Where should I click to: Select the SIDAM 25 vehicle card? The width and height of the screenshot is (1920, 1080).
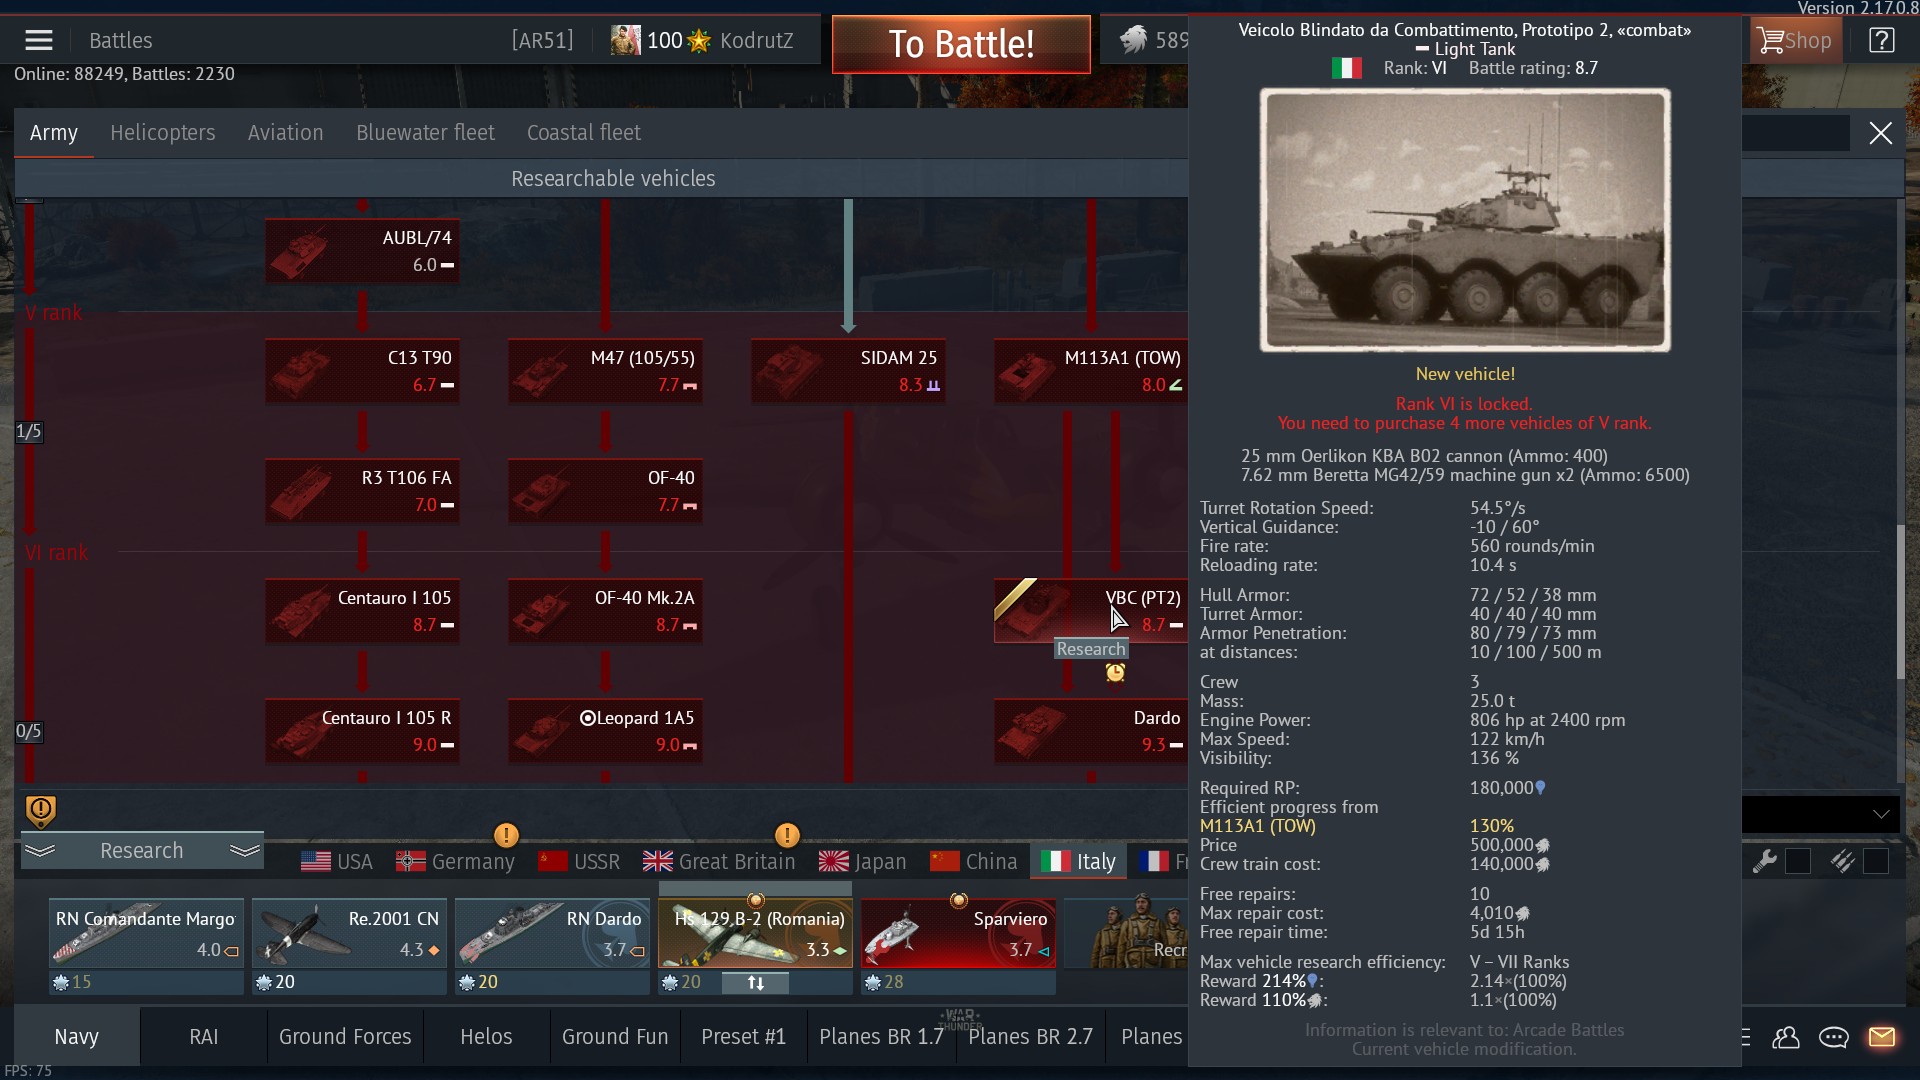click(848, 371)
